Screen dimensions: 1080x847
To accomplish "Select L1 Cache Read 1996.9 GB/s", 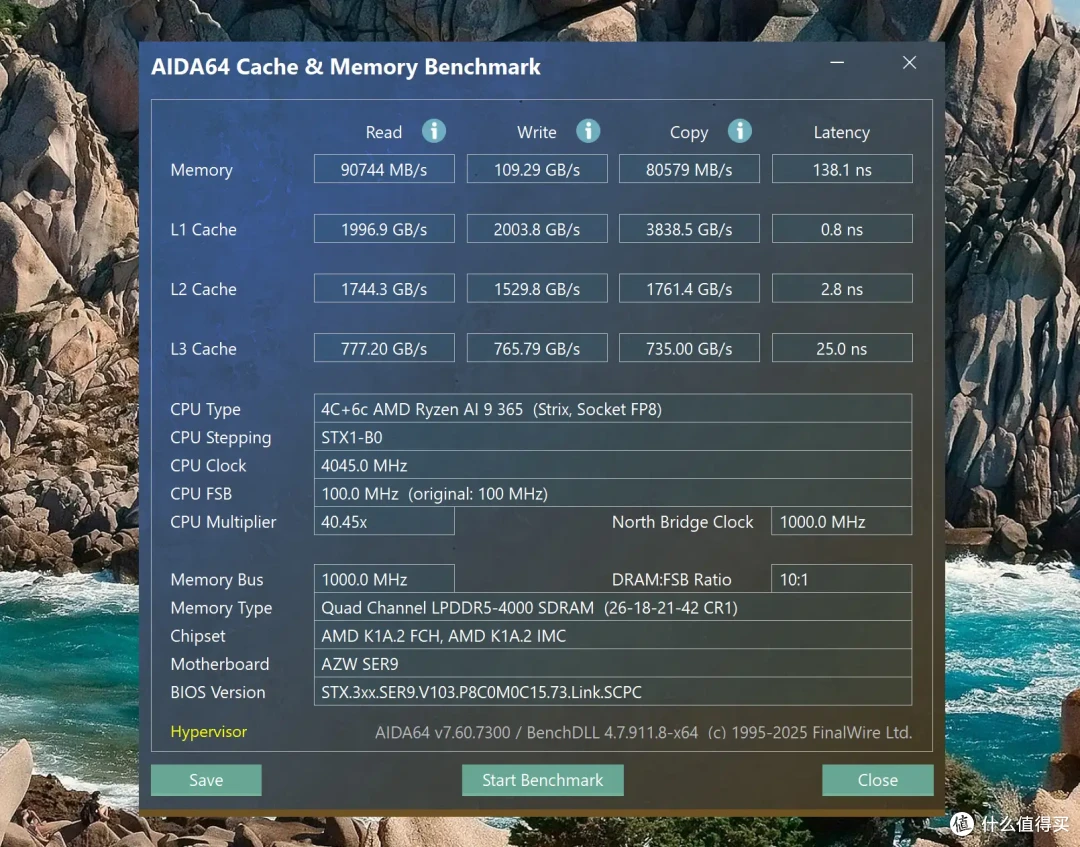I will pyautogui.click(x=384, y=229).
